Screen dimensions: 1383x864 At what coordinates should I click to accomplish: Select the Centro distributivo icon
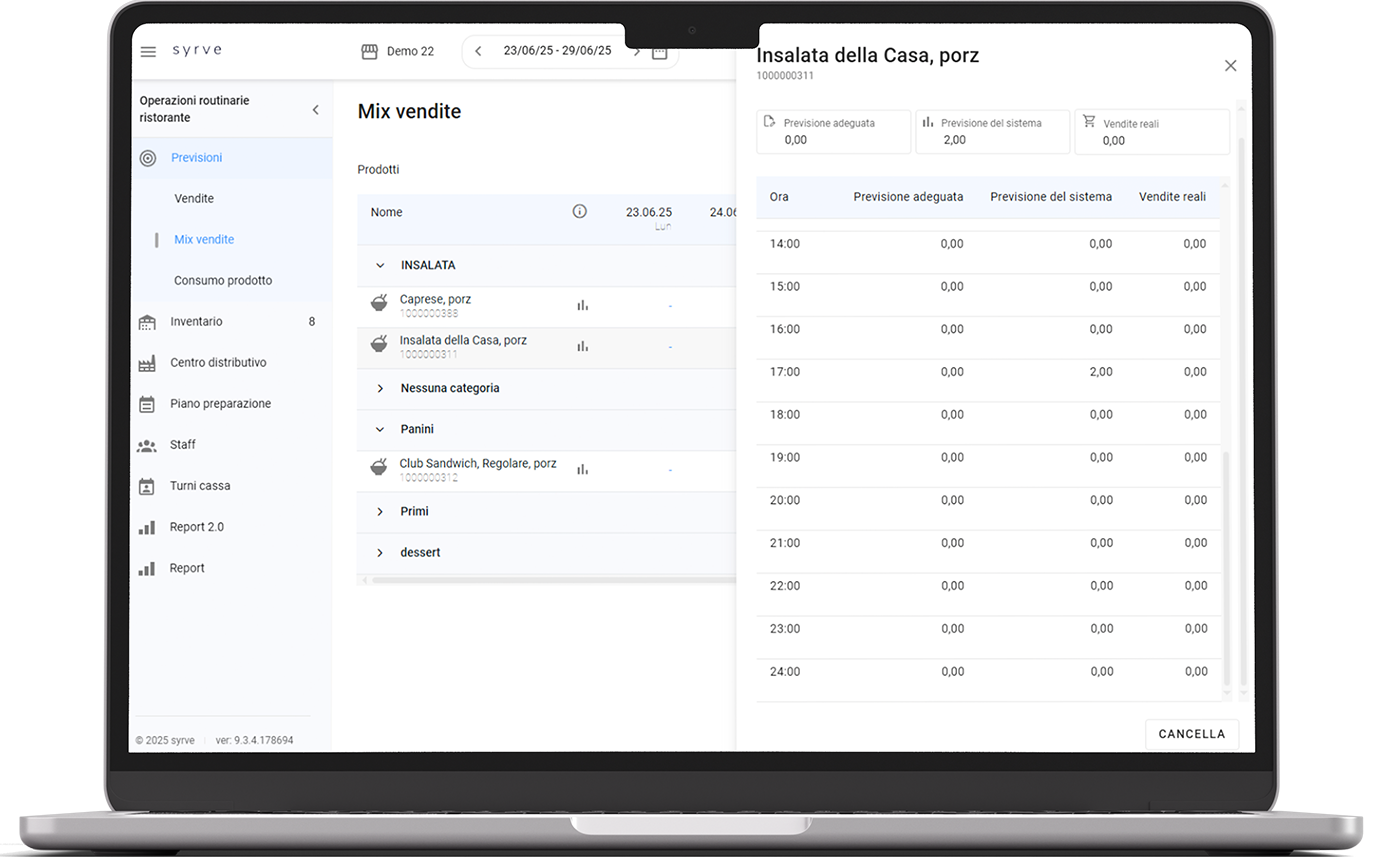pos(148,362)
